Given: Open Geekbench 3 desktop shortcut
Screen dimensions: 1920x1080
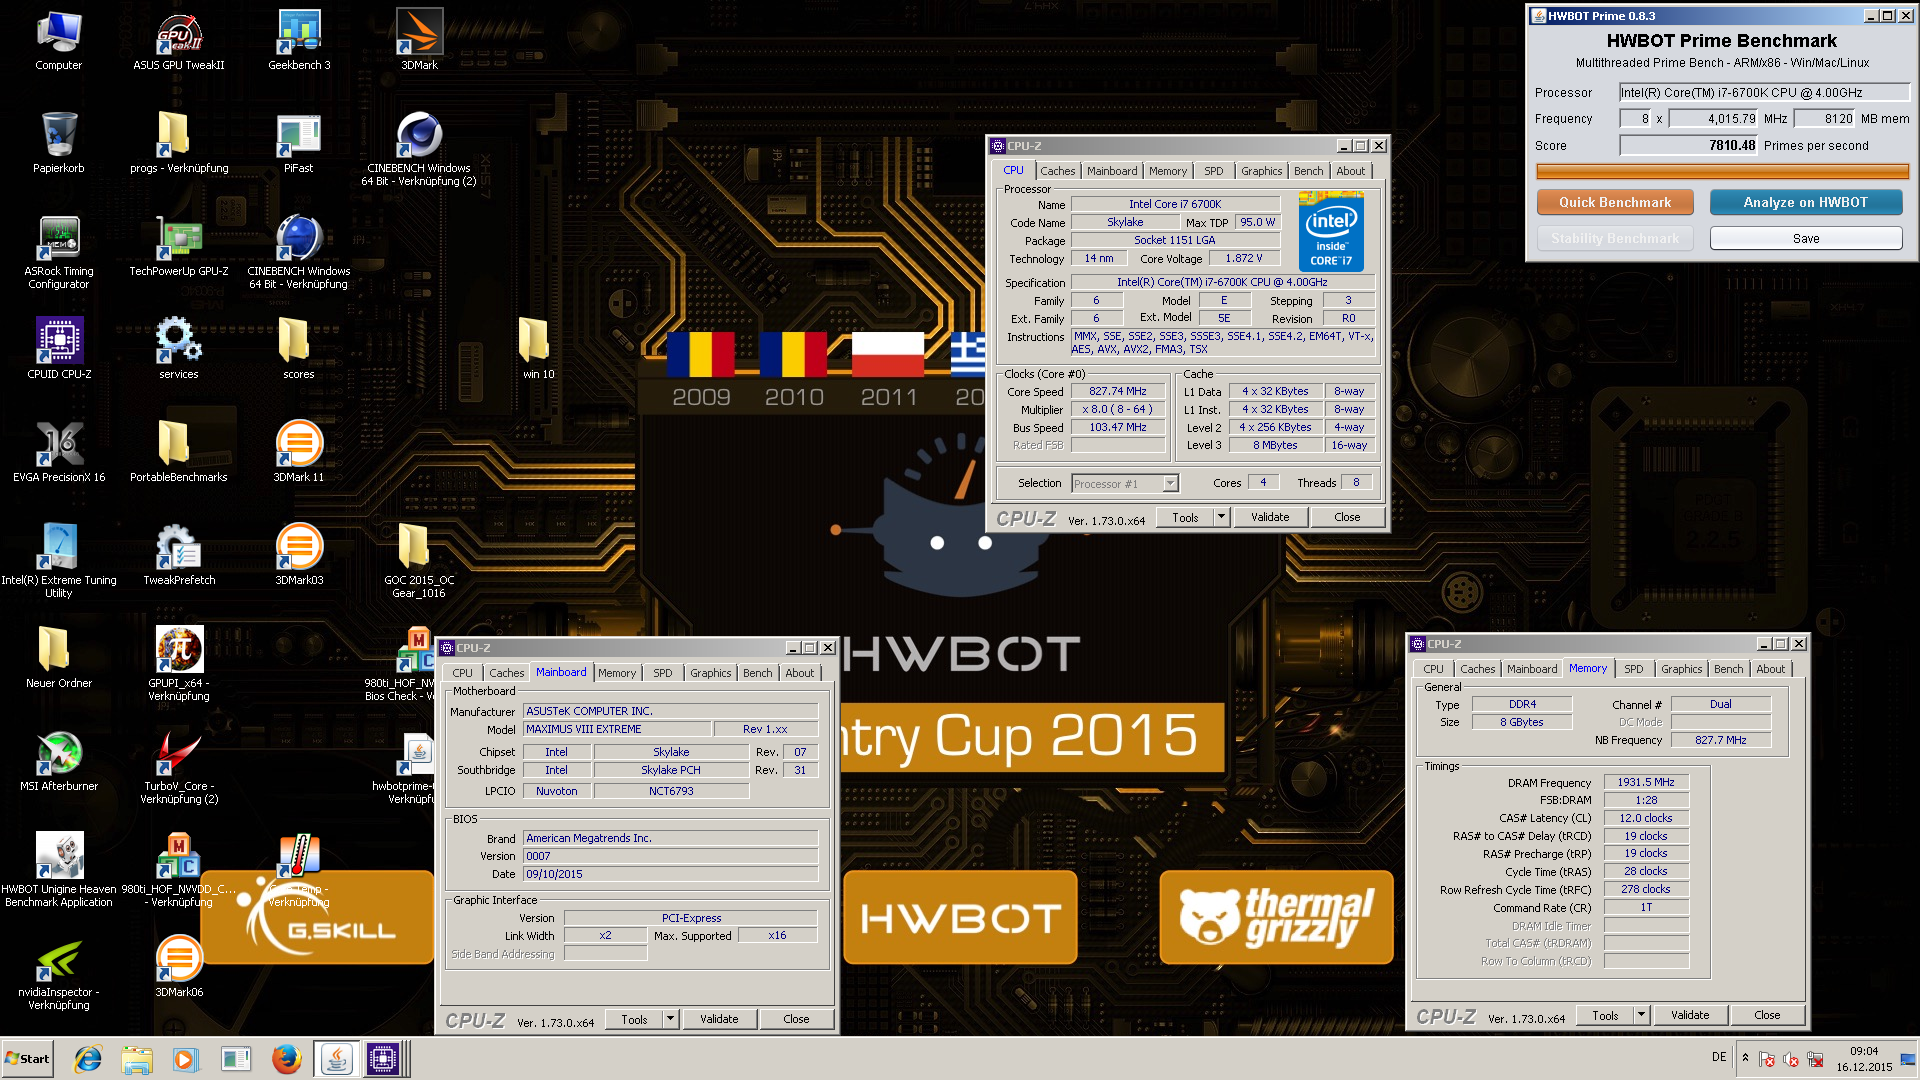Looking at the screenshot, I should click(x=299, y=40).
